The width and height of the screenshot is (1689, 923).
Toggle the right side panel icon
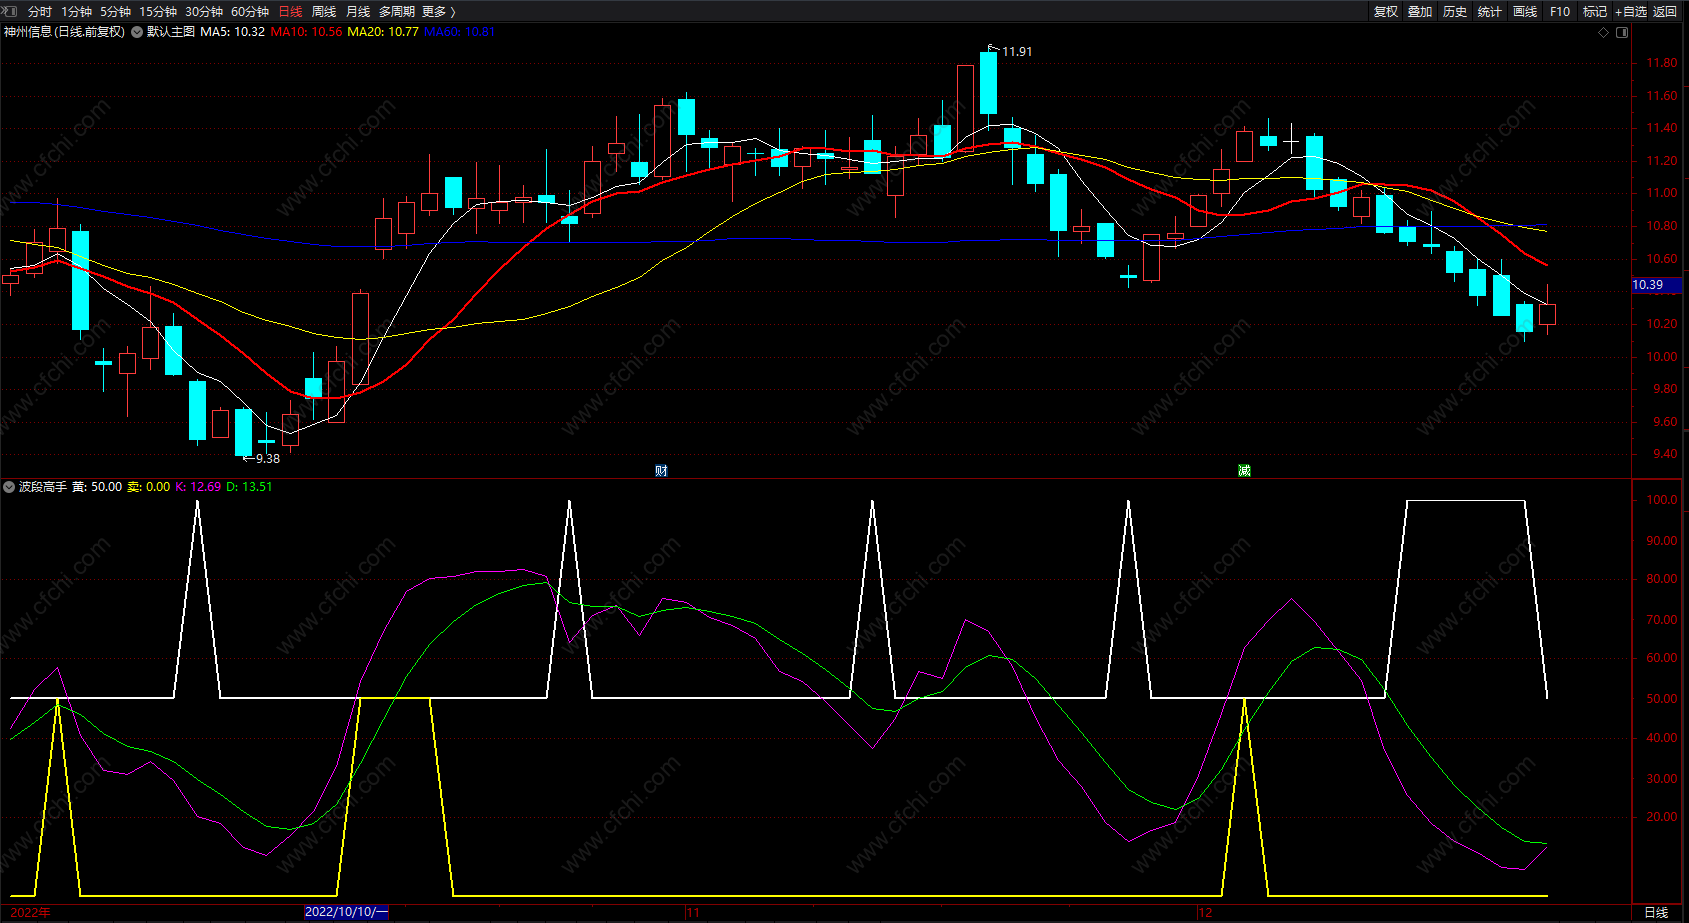1622,32
